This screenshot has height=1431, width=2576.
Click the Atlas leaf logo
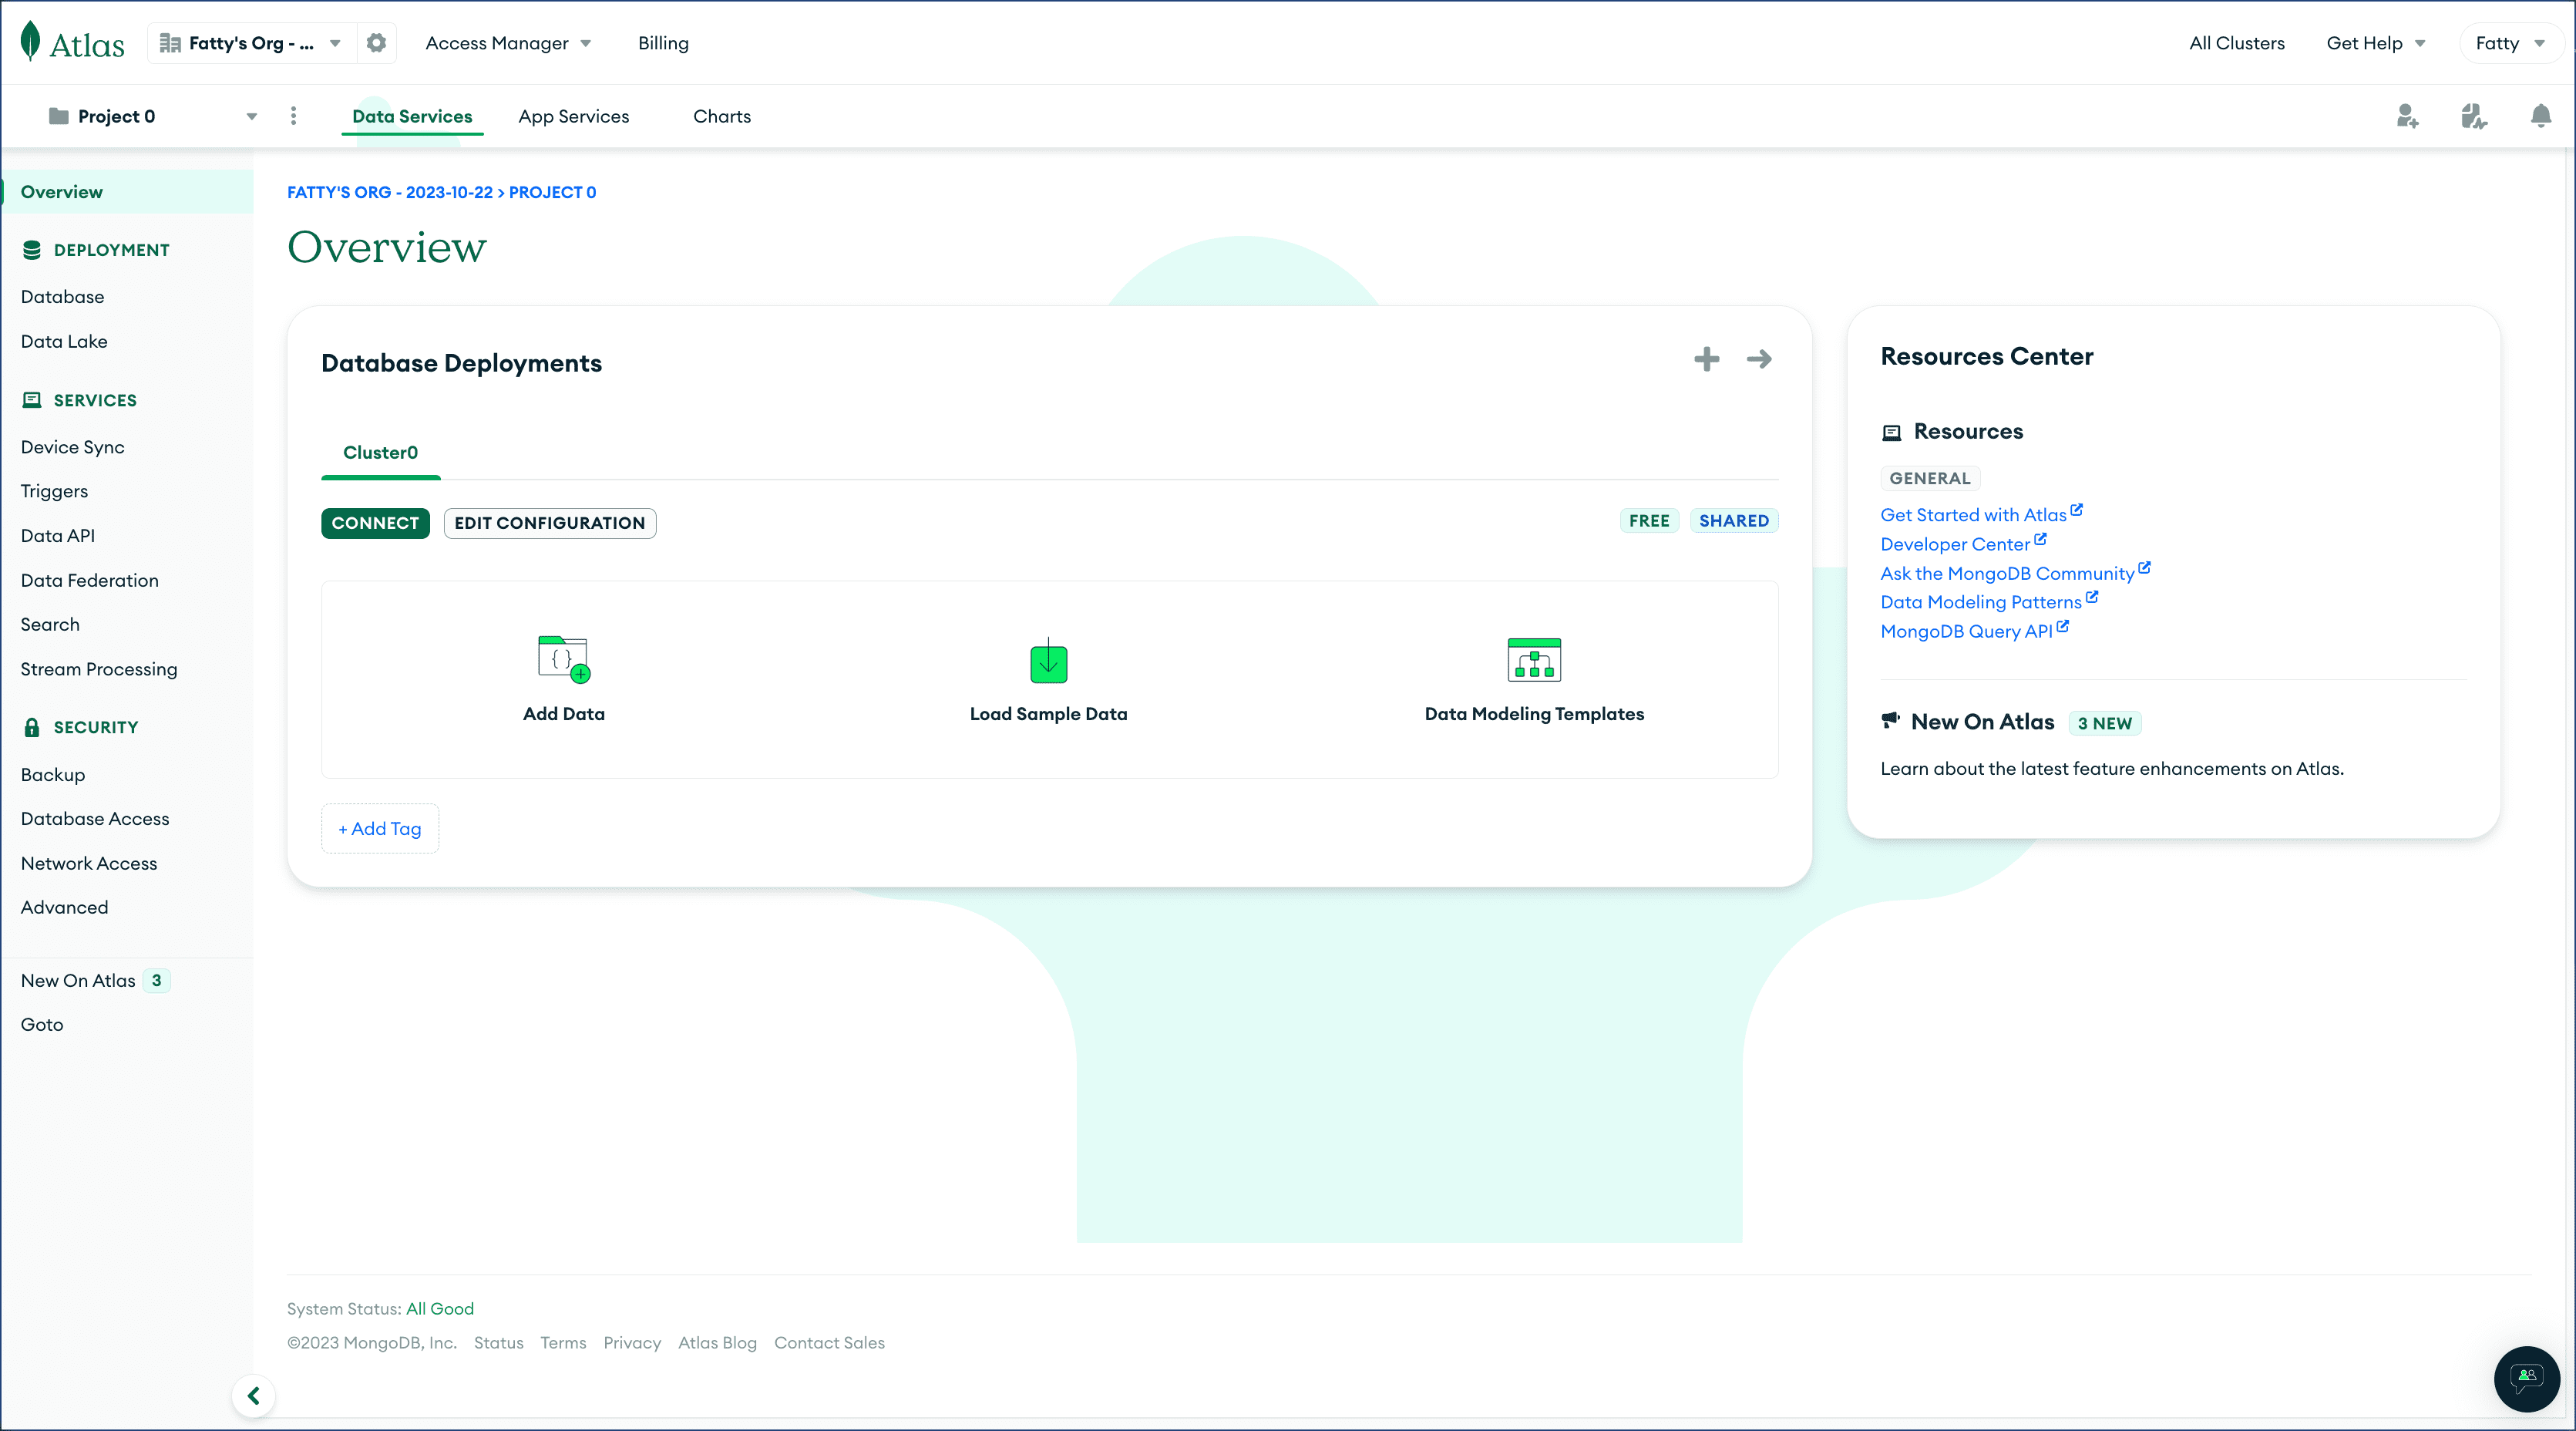[31, 42]
